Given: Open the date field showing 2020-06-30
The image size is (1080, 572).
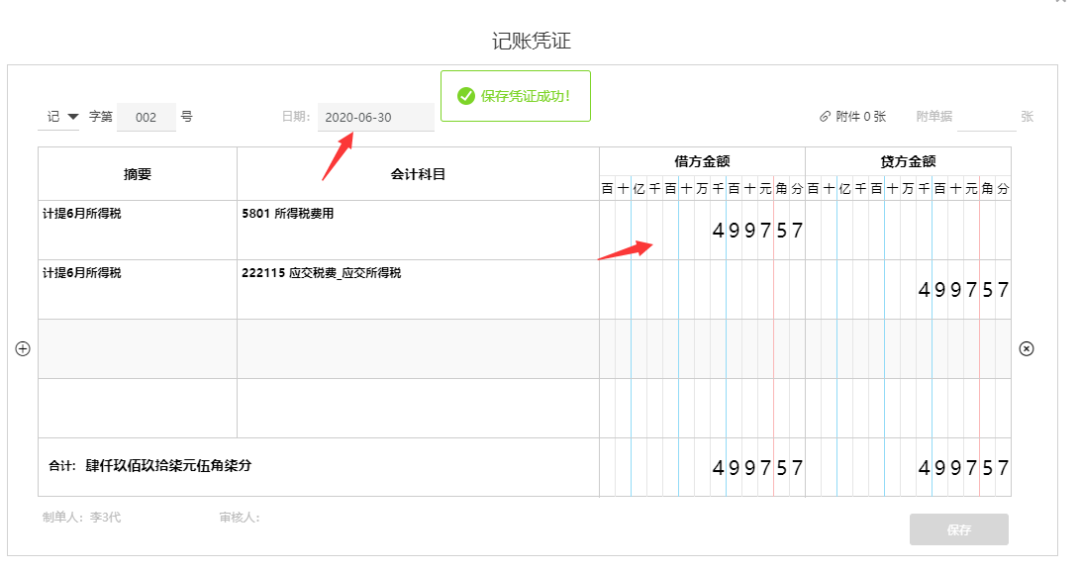Looking at the screenshot, I should click(x=376, y=117).
